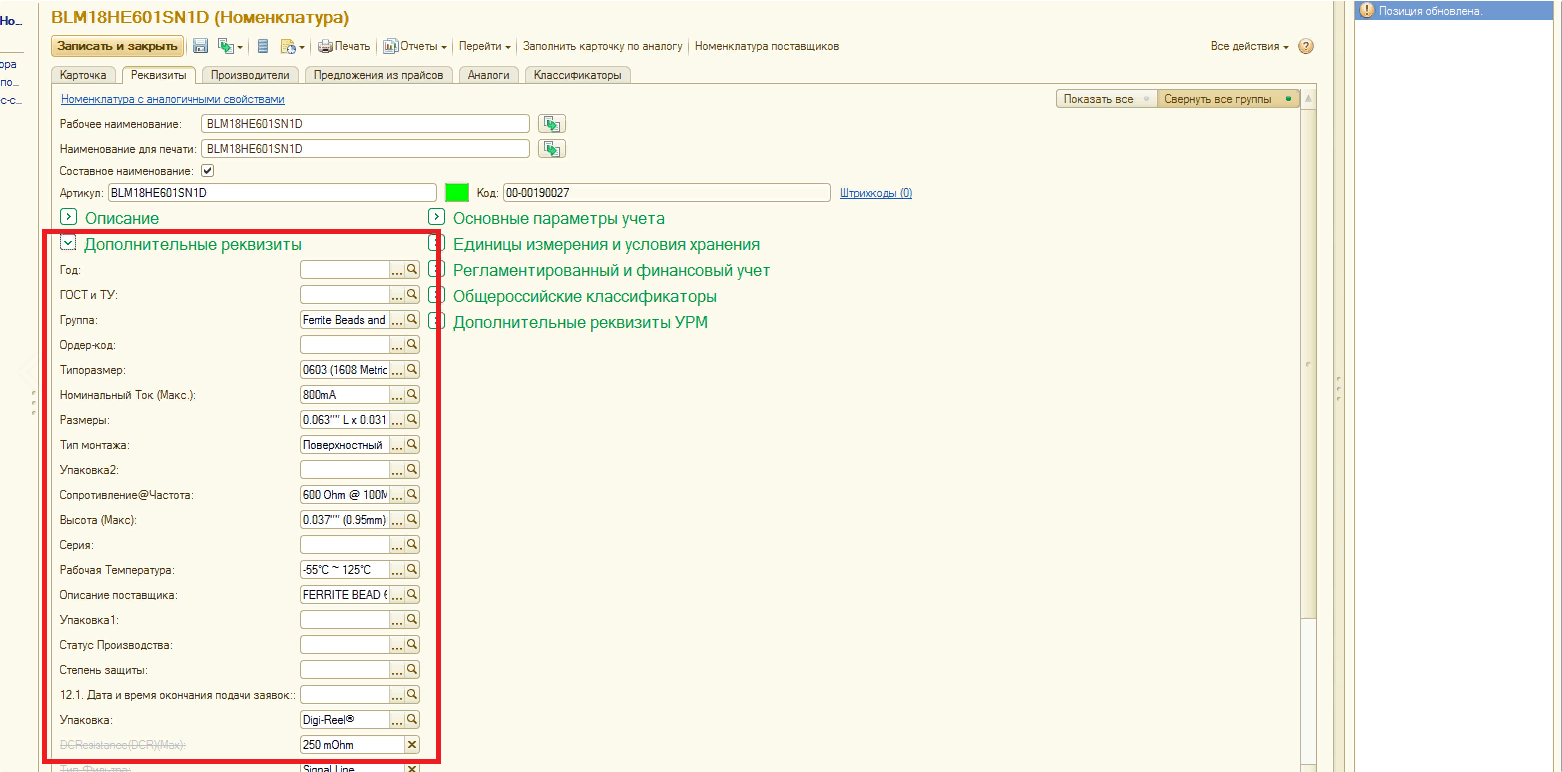Screen dimensions: 1562x772
Task: Expand the Описание group
Action: click(x=68, y=218)
